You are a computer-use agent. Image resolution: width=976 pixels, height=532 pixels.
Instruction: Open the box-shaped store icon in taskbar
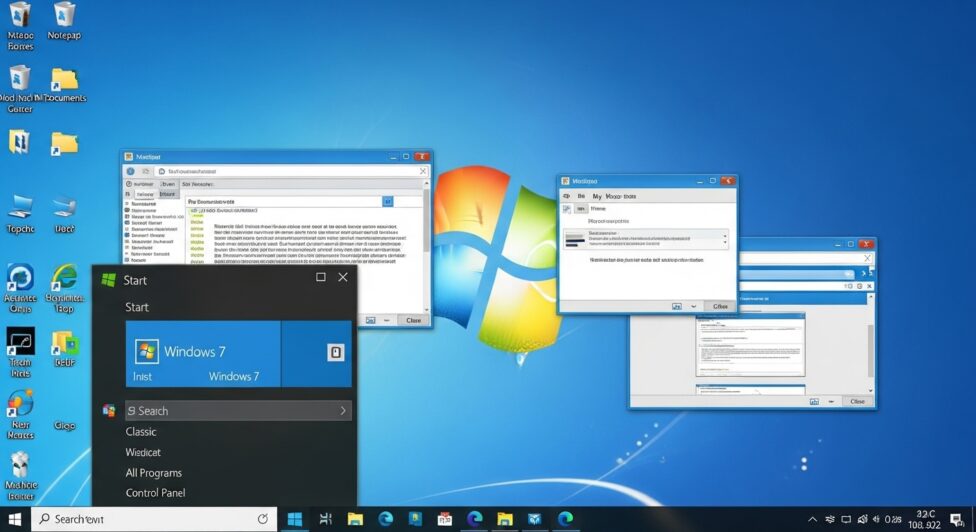[535, 519]
